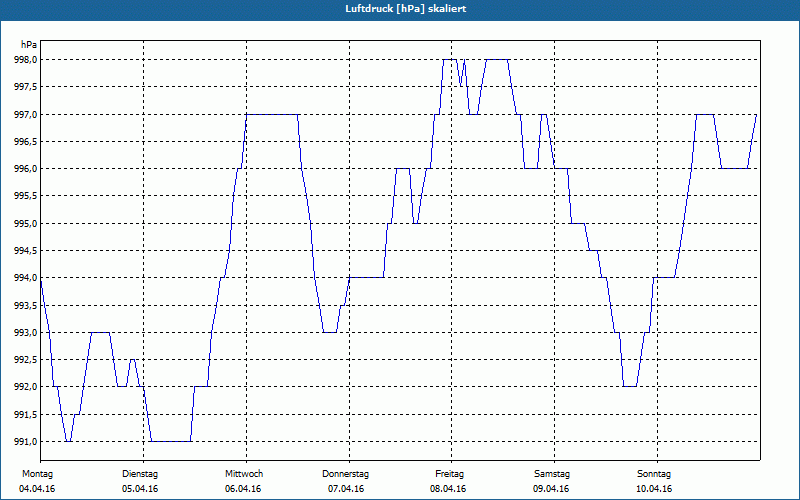Click the 993,5 axis value
Screen dimensions: 800x500
tap(25, 305)
